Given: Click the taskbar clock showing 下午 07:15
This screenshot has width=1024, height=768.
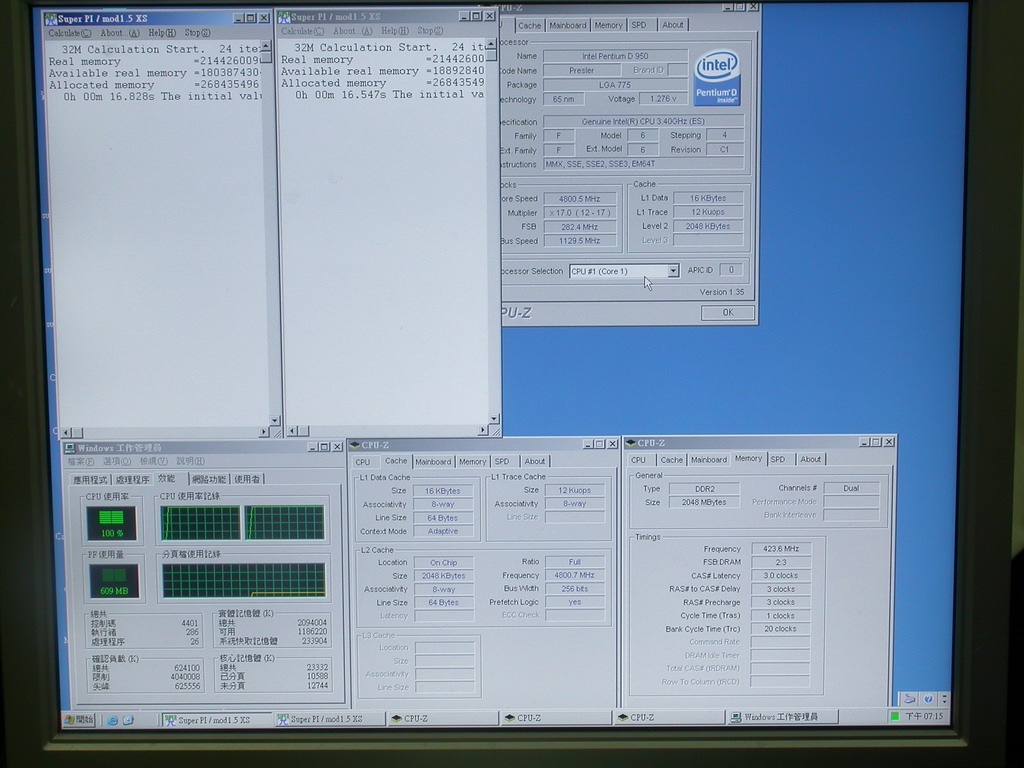Looking at the screenshot, I should pos(924,716).
